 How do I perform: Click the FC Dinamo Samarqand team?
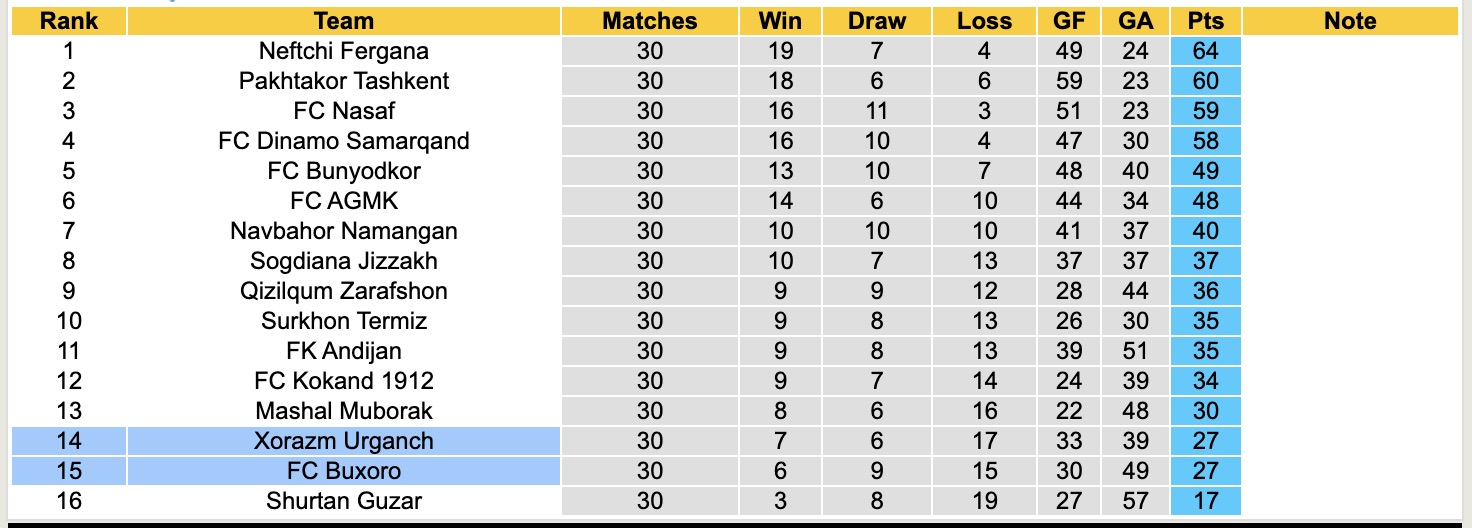tap(343, 141)
